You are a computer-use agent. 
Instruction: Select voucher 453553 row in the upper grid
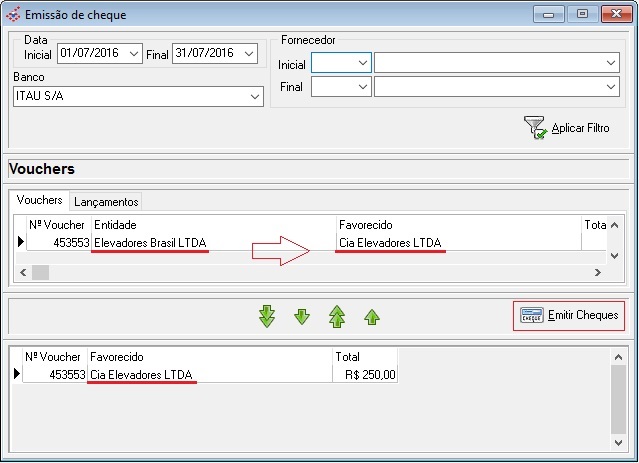(x=60, y=242)
